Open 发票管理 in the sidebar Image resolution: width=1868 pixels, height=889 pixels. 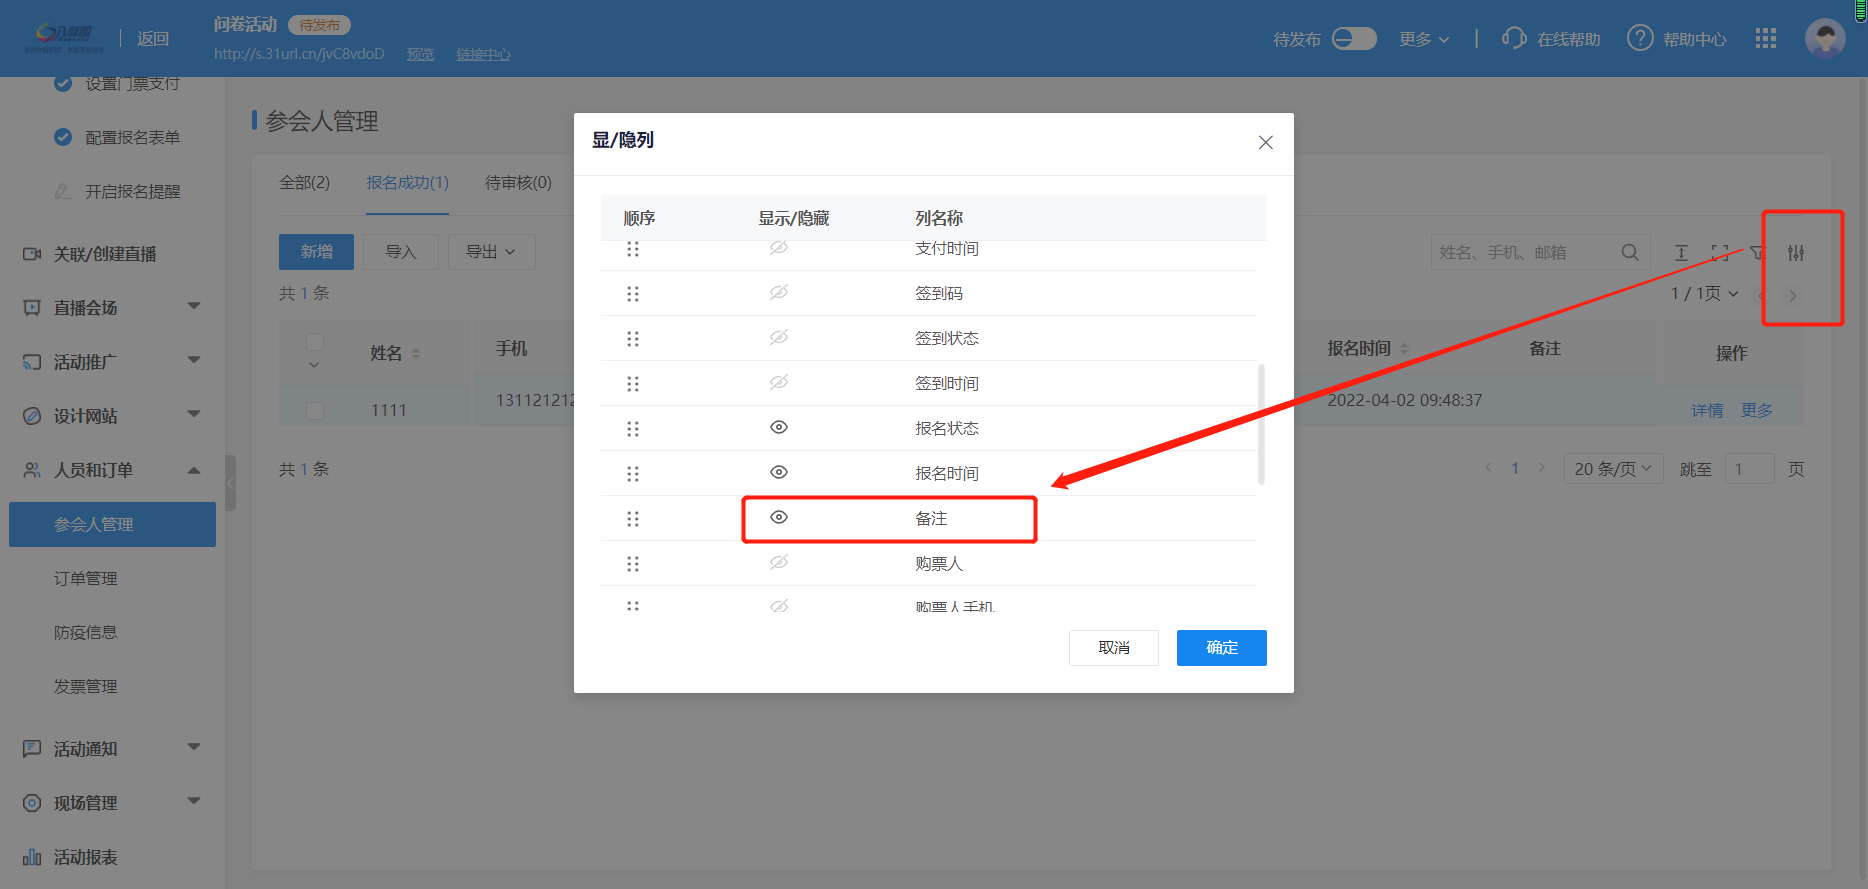(x=86, y=686)
